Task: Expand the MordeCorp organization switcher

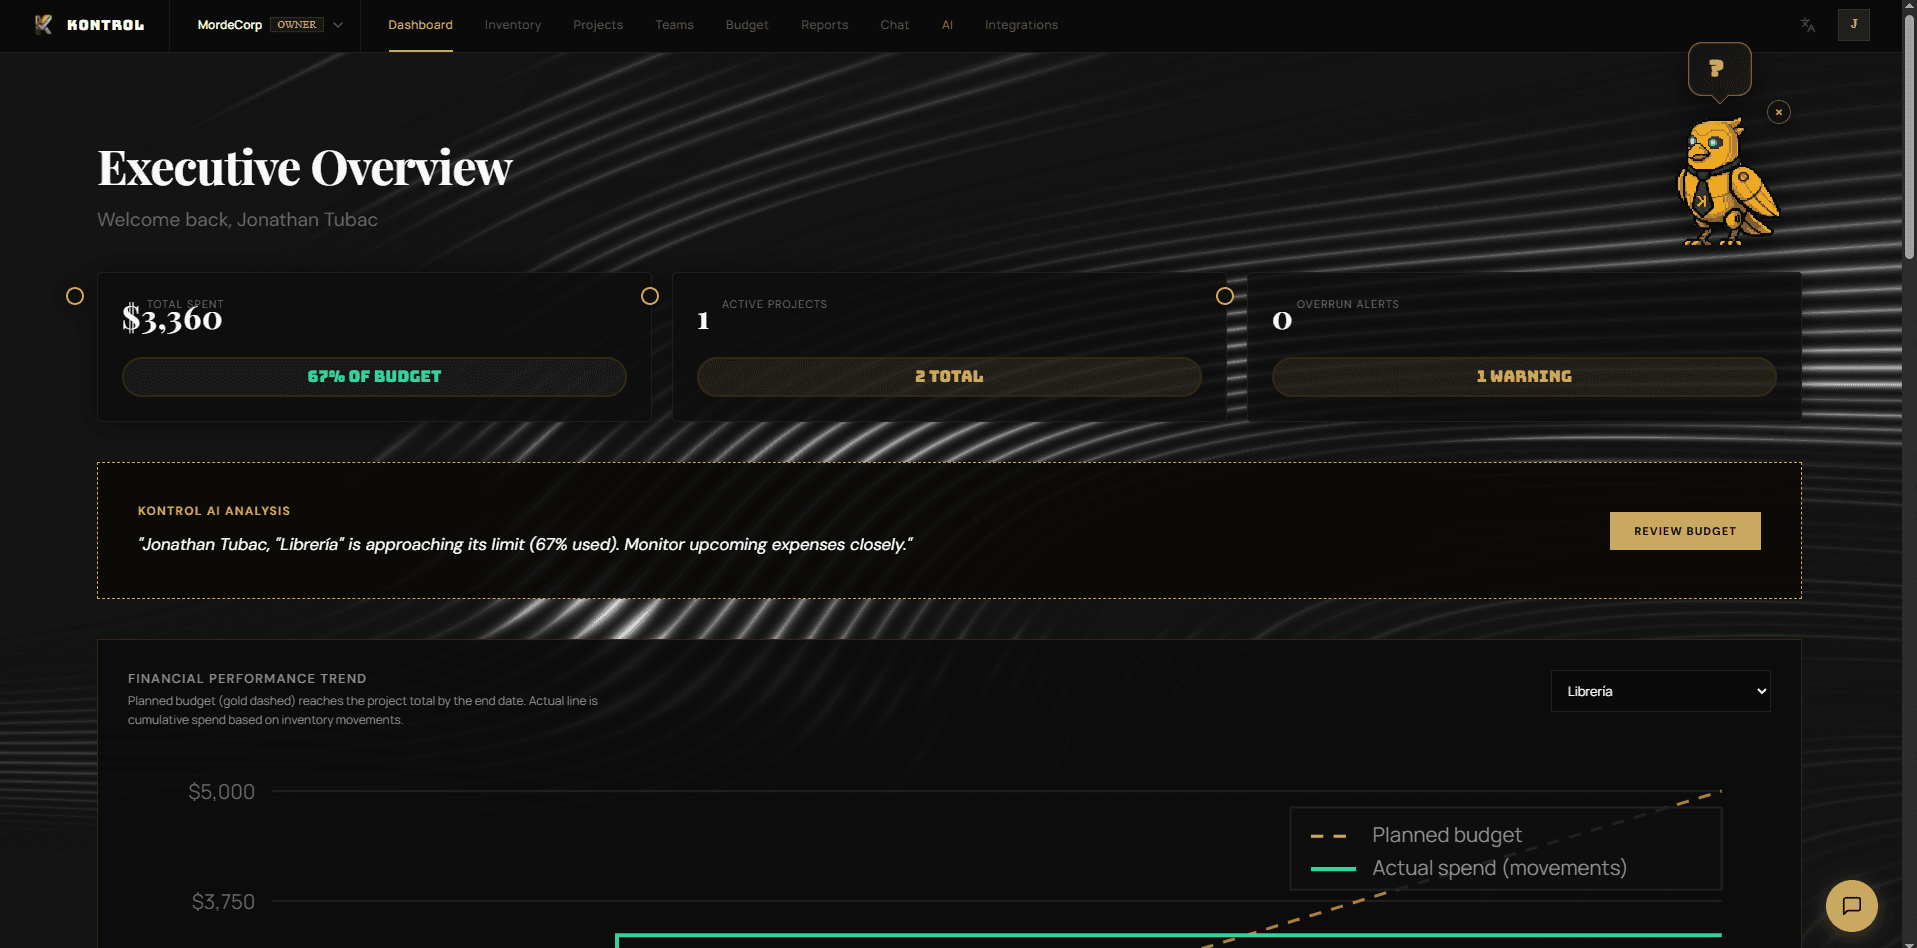Action: point(270,25)
